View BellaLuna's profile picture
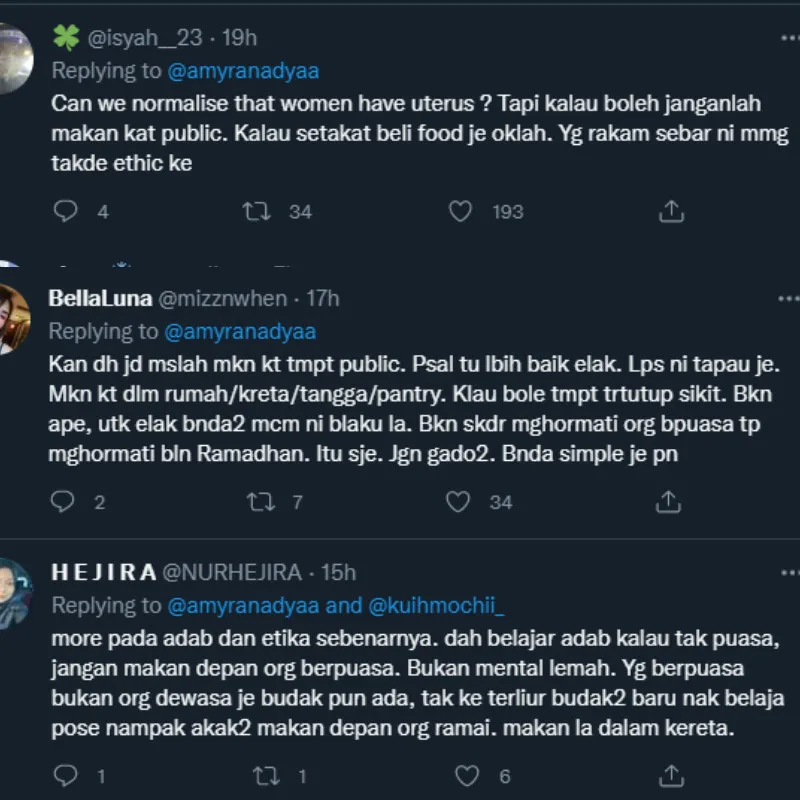The width and height of the screenshot is (800, 800). click(x=14, y=318)
